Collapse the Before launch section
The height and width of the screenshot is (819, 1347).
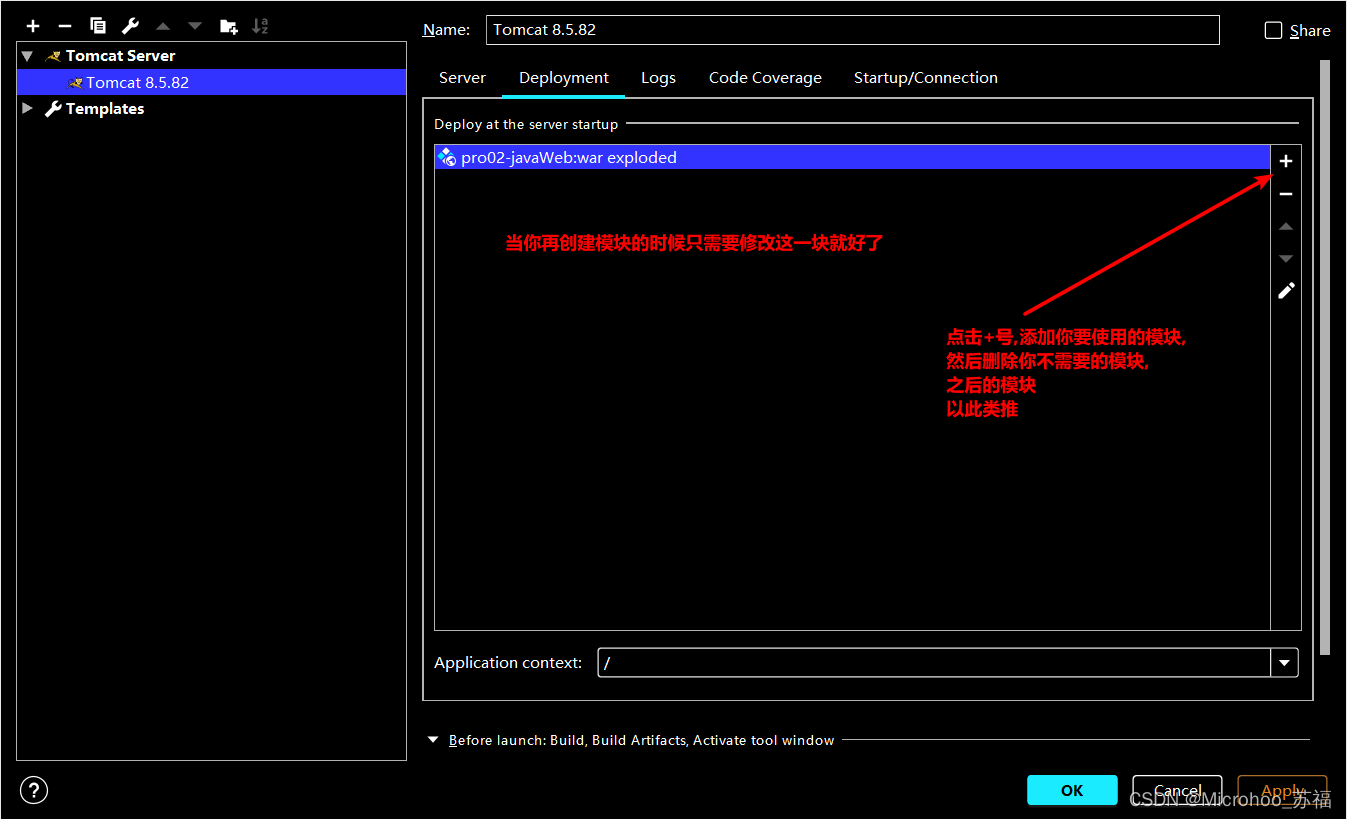point(433,740)
